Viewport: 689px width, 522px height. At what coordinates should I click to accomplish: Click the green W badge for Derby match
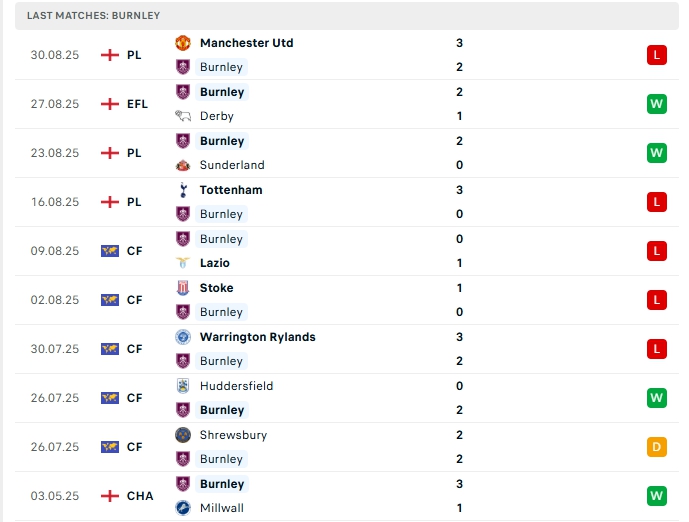[656, 104]
